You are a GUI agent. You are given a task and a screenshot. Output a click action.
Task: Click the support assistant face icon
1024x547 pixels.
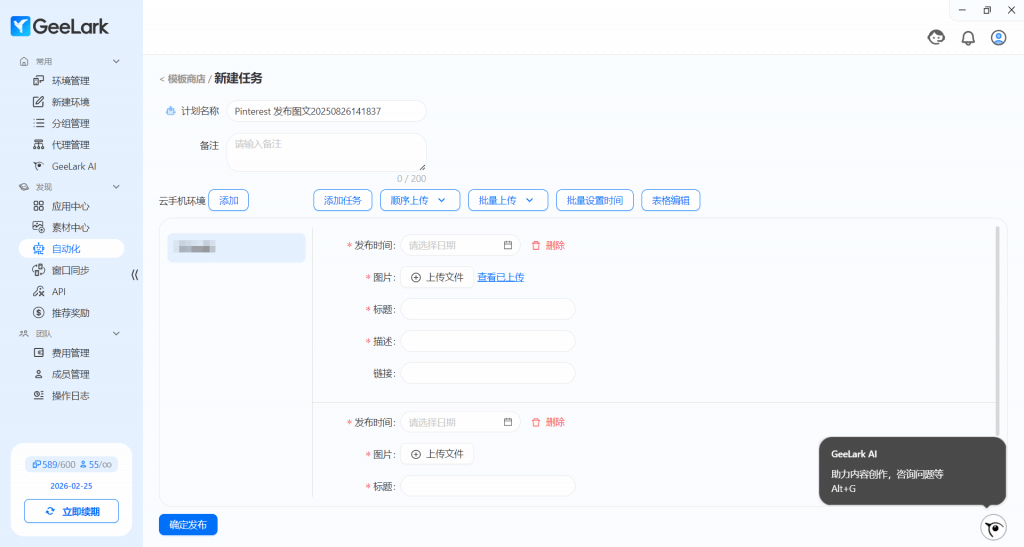coord(937,38)
